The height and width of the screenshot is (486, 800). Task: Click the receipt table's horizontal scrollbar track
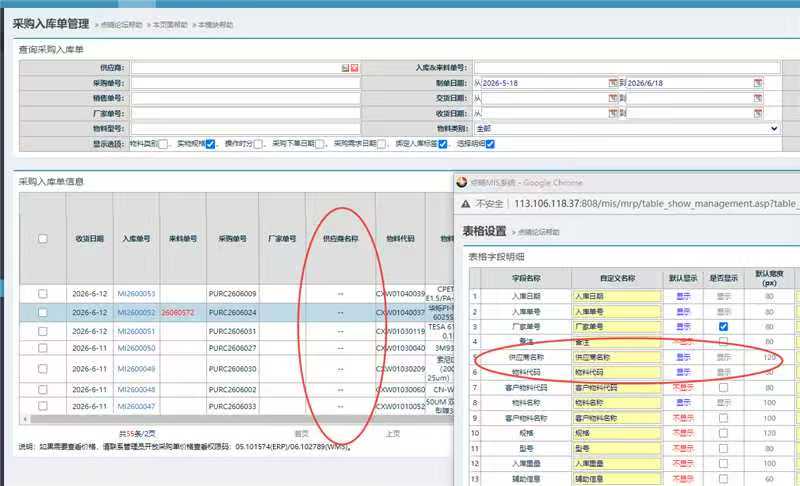tap(241, 419)
